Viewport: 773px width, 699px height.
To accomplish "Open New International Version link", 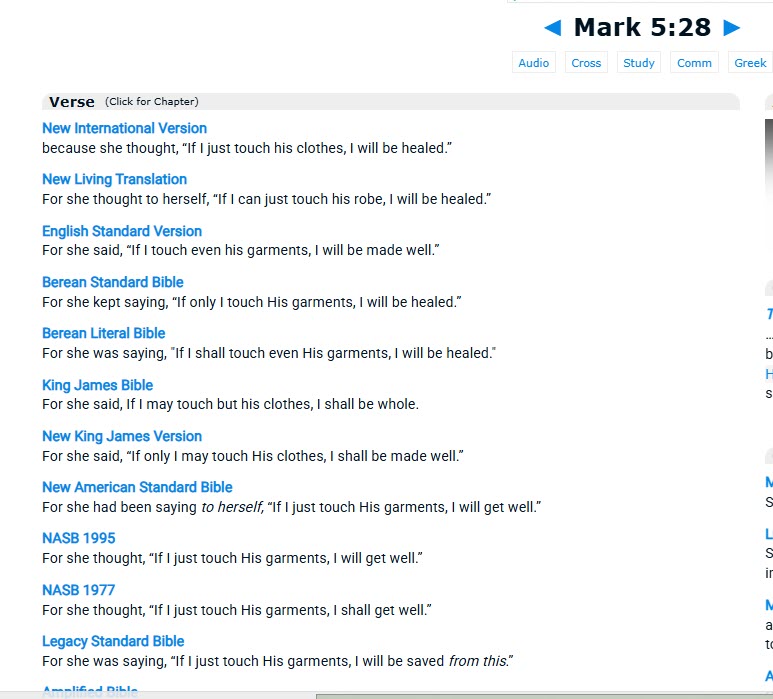I will 124,128.
